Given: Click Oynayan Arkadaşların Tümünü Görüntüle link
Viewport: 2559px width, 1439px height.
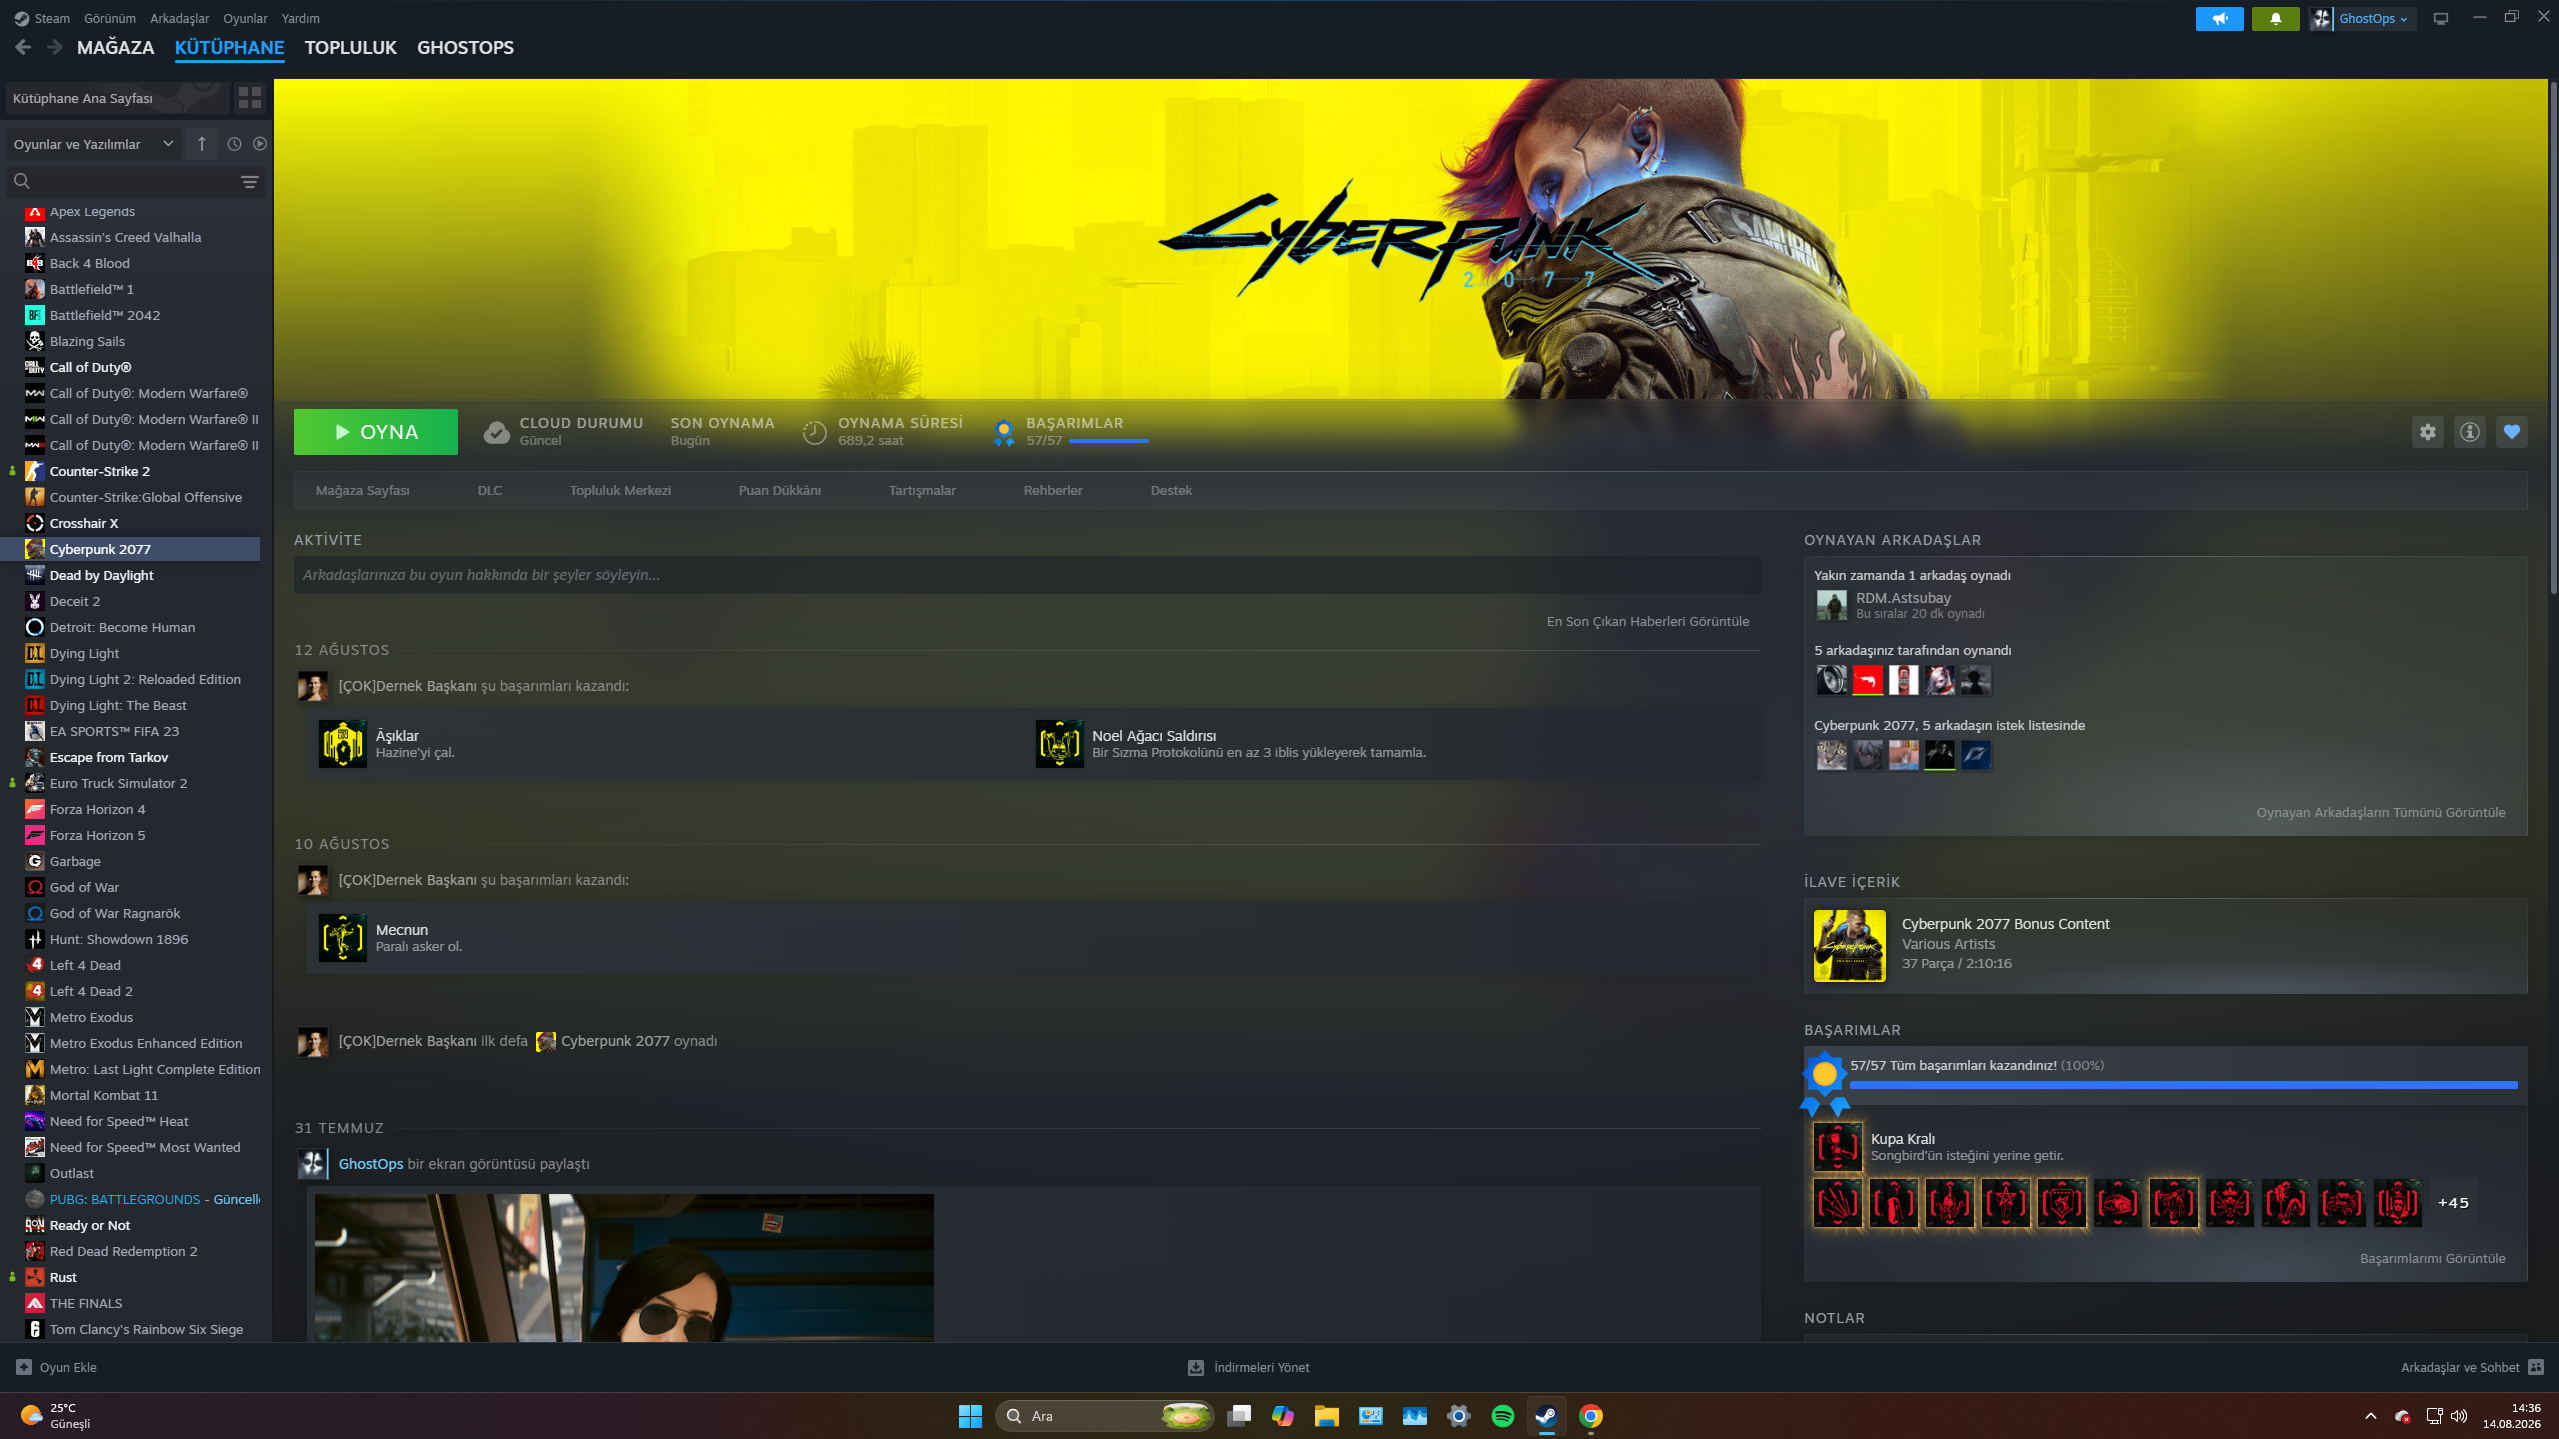Looking at the screenshot, I should coord(2381,812).
